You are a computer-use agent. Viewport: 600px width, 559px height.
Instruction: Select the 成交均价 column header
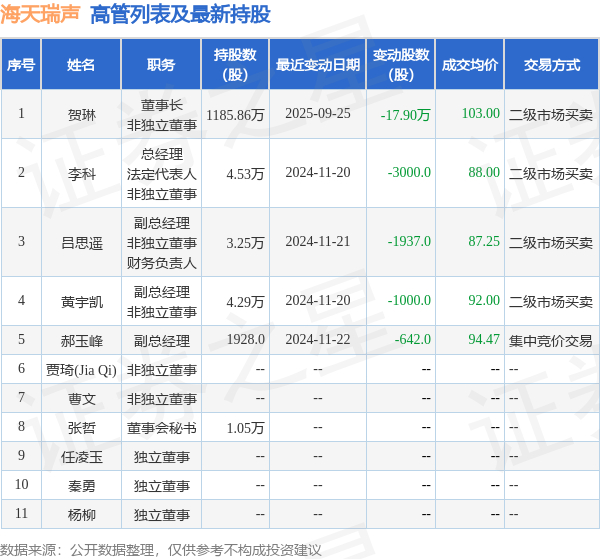click(x=470, y=64)
